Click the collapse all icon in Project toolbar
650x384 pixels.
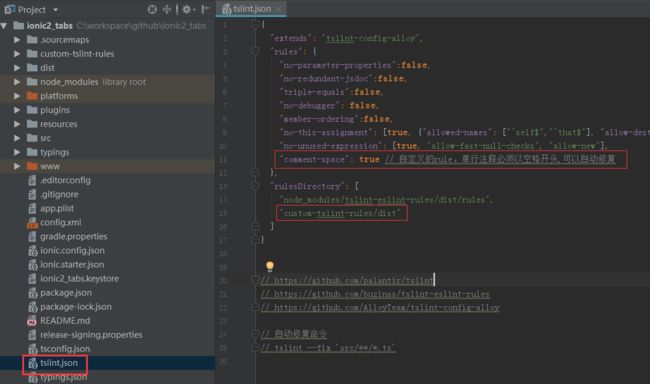point(167,9)
